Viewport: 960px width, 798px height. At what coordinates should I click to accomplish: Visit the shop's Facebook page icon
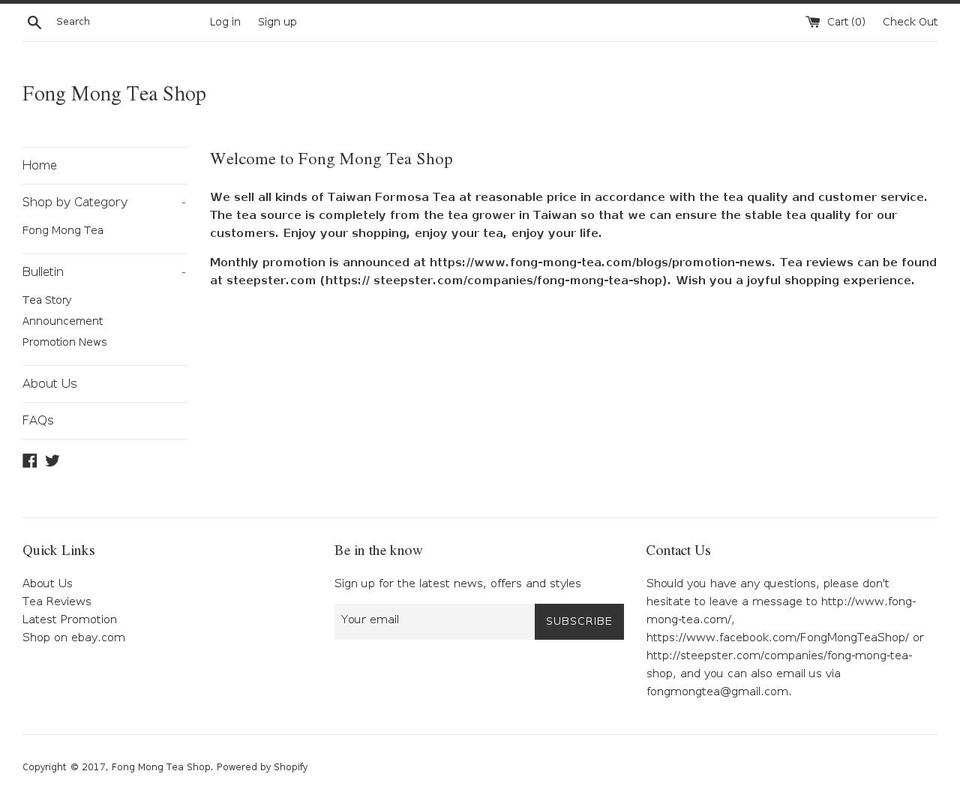click(30, 460)
